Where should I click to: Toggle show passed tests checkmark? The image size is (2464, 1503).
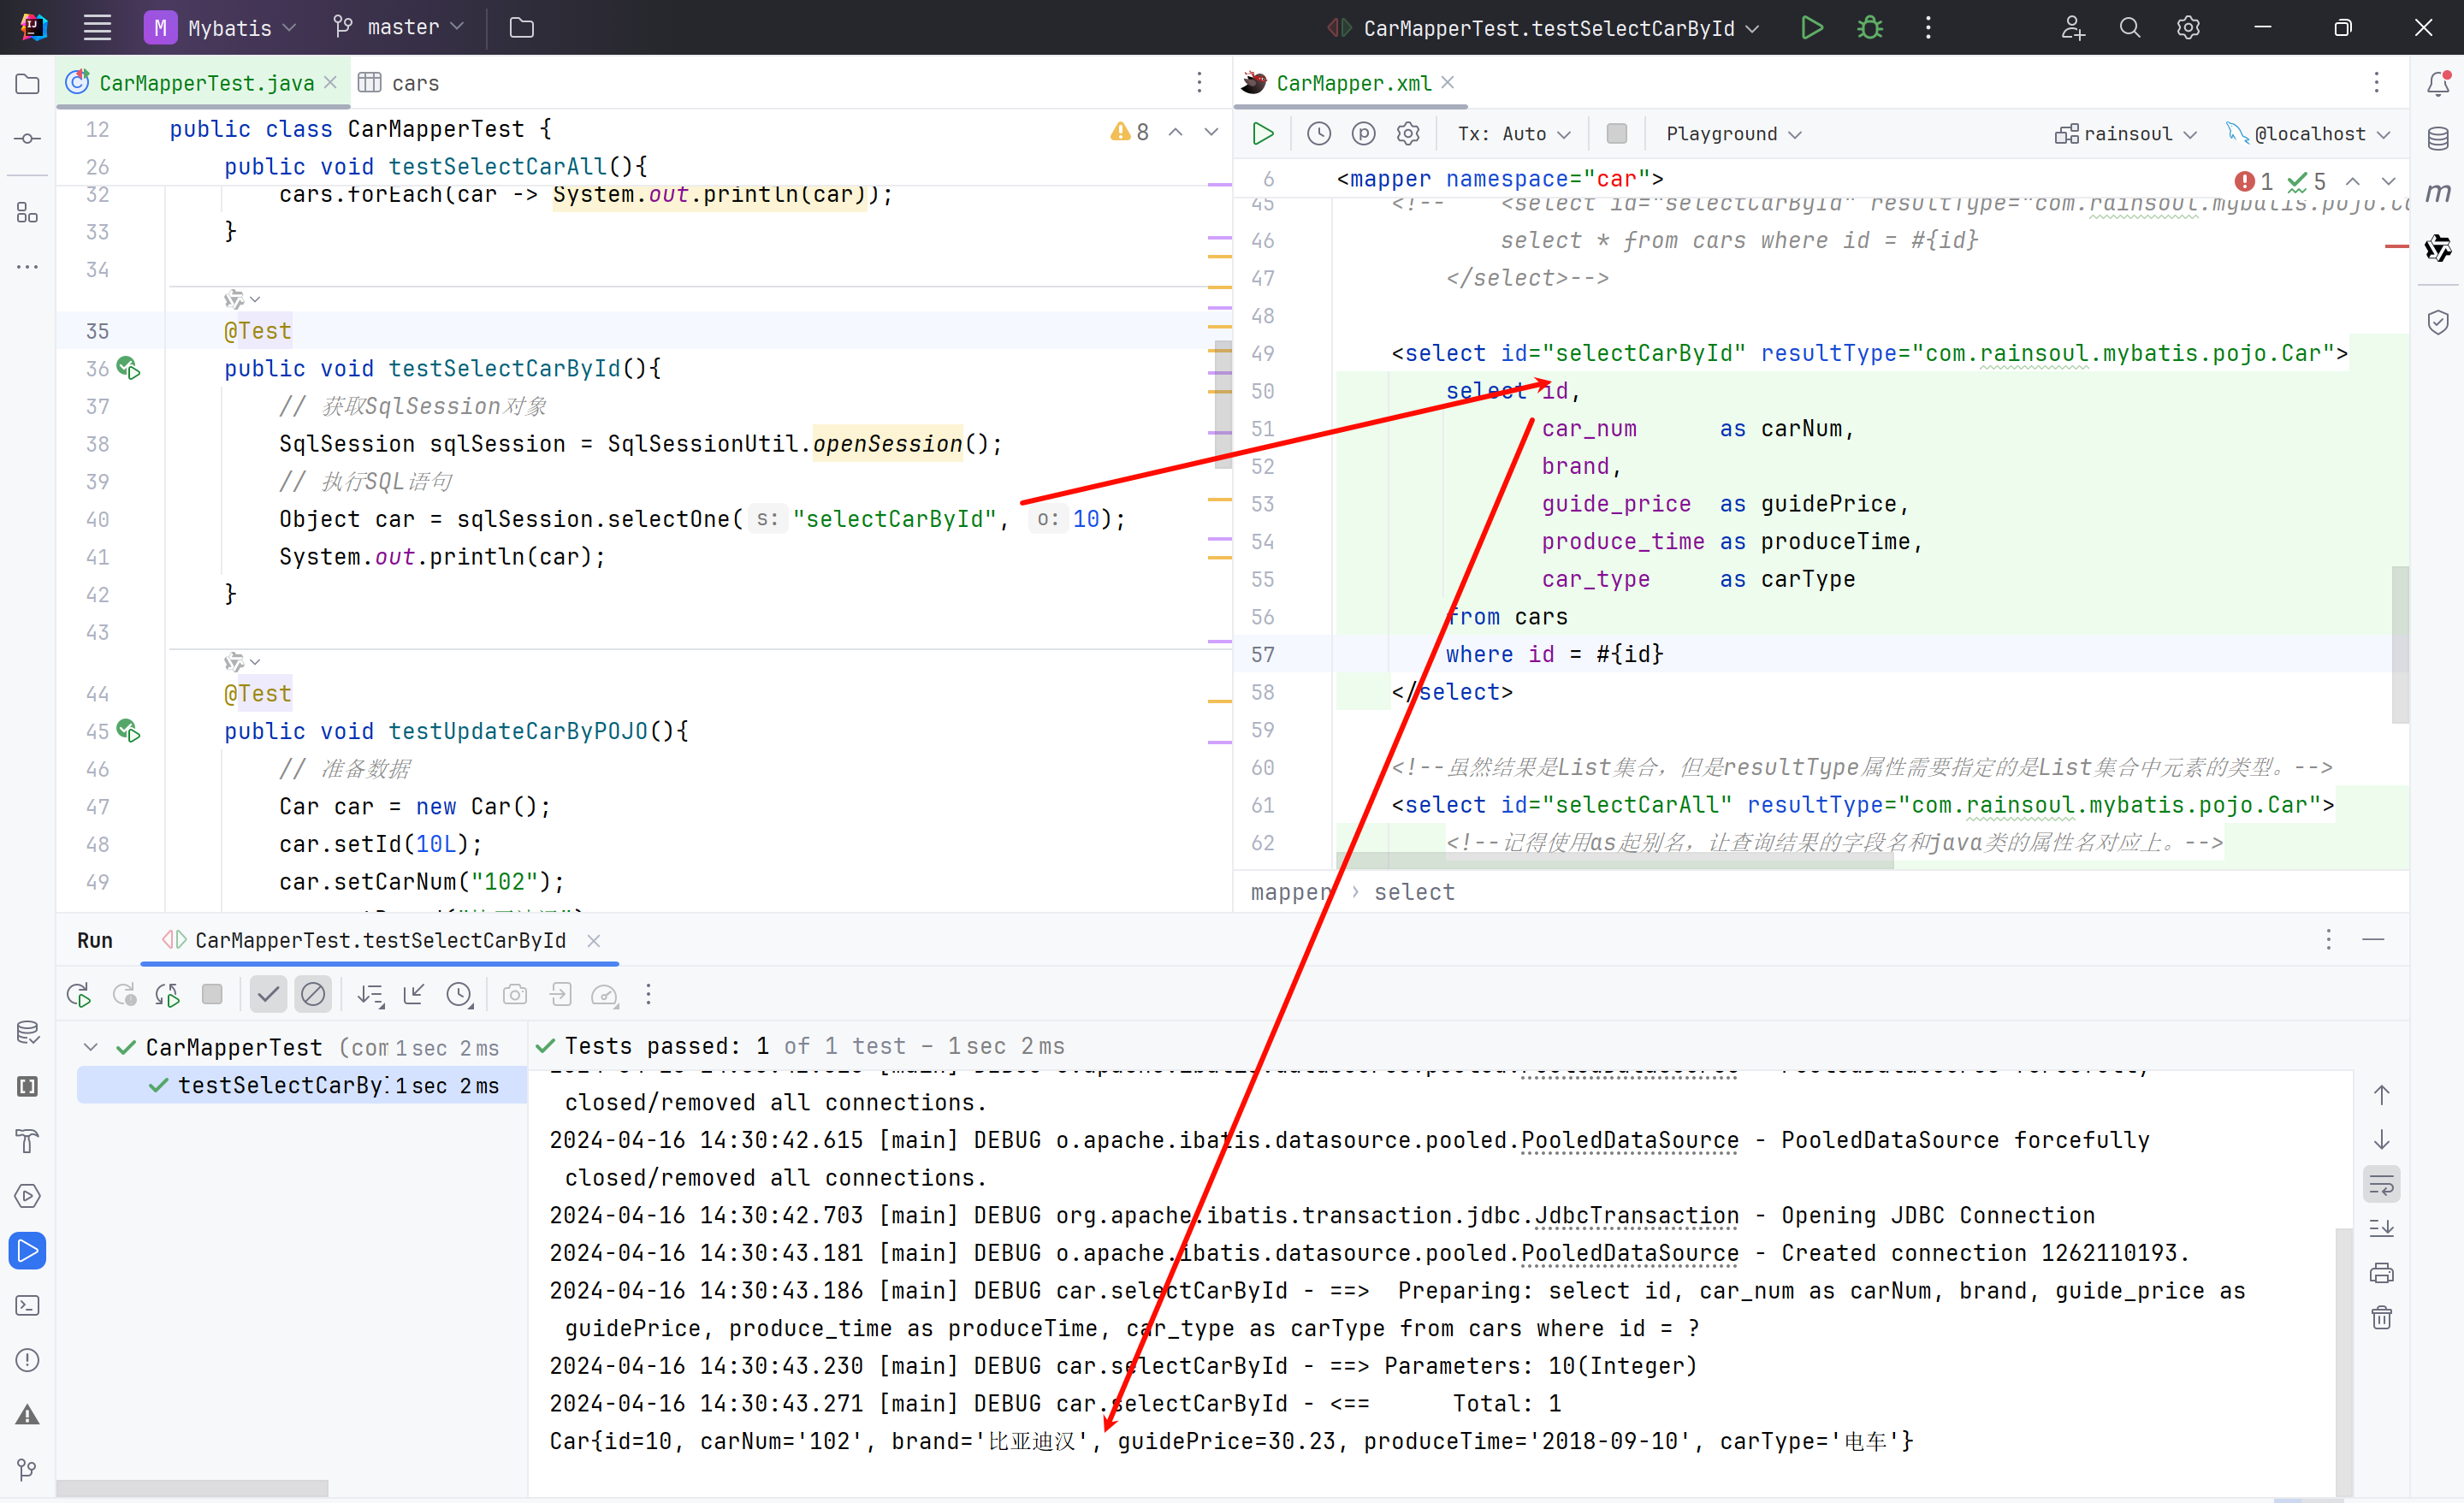pyautogui.click(x=268, y=994)
